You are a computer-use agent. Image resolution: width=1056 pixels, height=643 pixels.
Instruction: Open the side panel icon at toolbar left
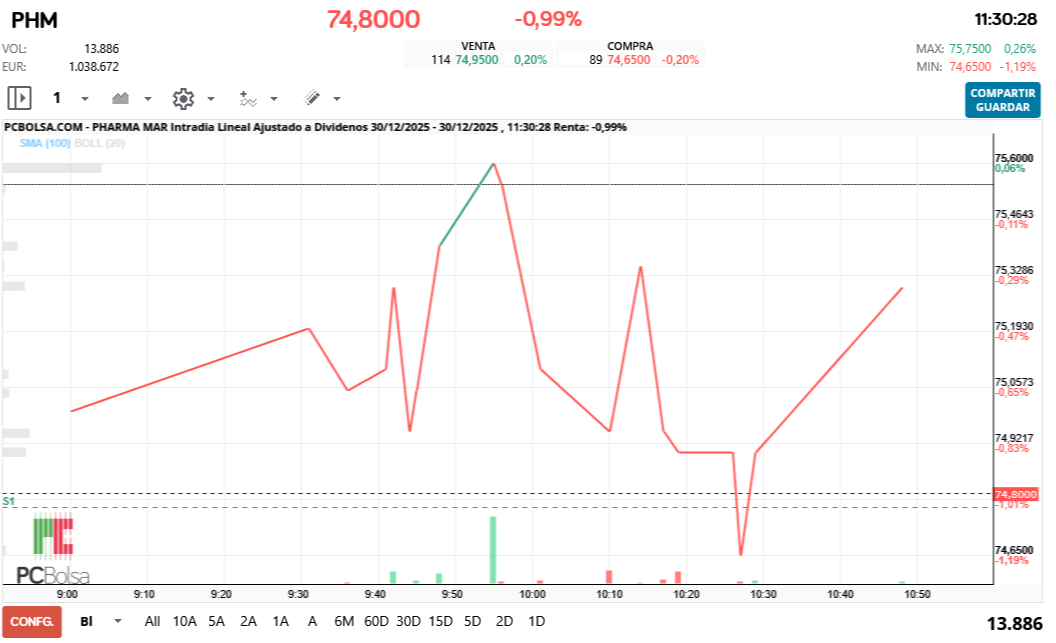20,98
